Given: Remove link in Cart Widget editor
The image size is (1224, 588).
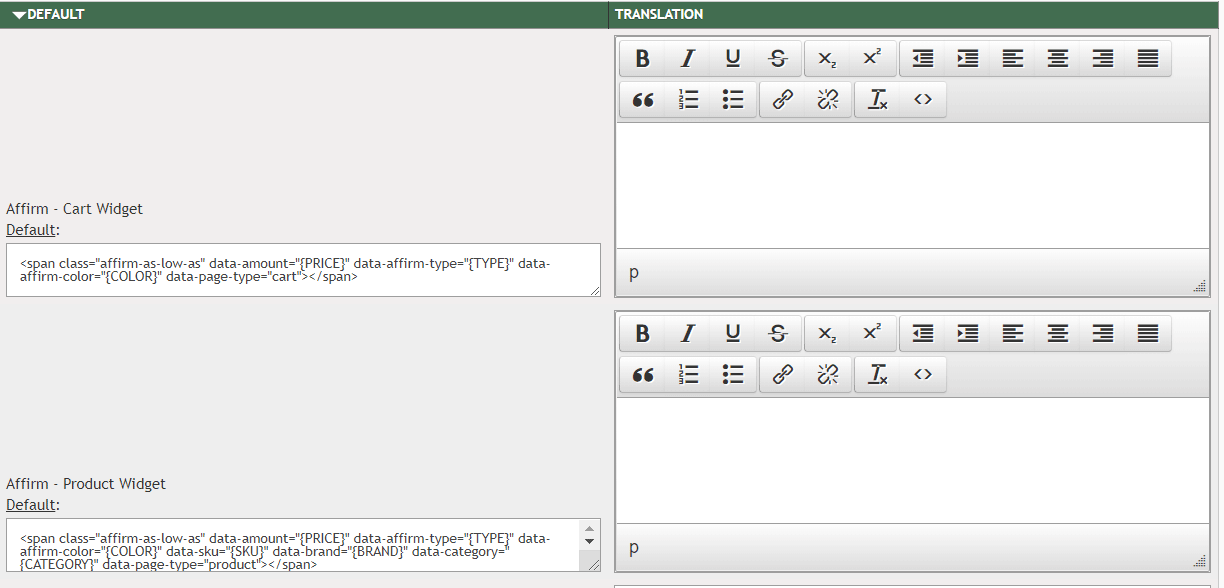Looking at the screenshot, I should (828, 100).
